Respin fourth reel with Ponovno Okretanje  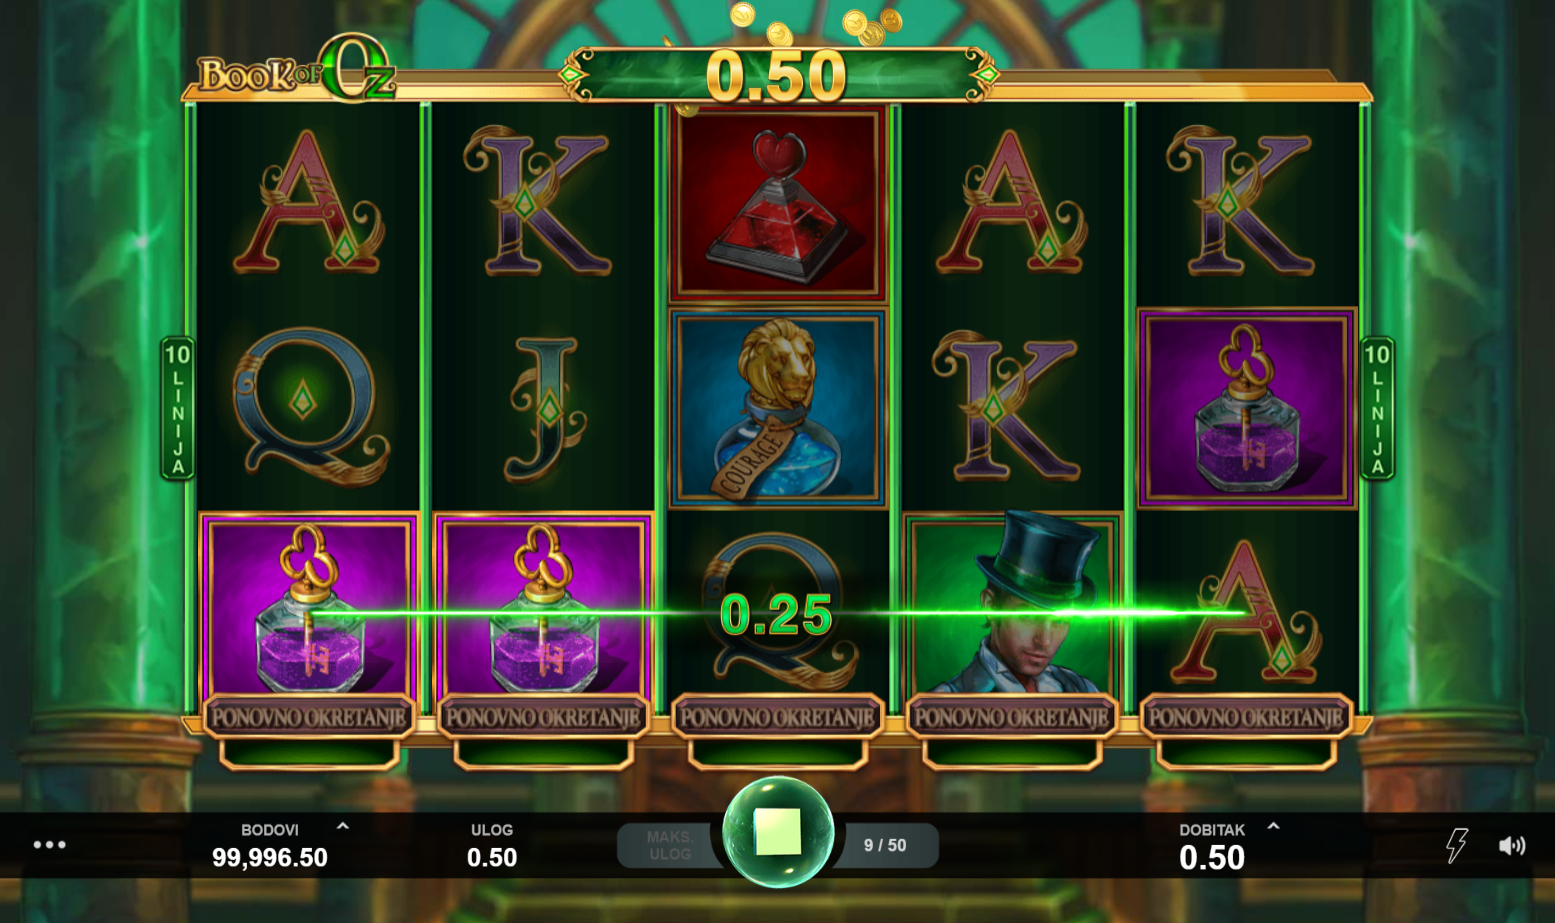tap(1011, 717)
